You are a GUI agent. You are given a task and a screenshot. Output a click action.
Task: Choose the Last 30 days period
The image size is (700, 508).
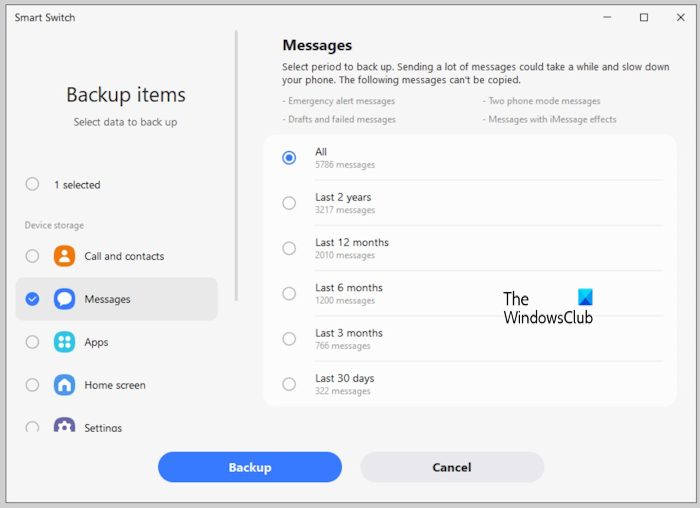pos(289,384)
